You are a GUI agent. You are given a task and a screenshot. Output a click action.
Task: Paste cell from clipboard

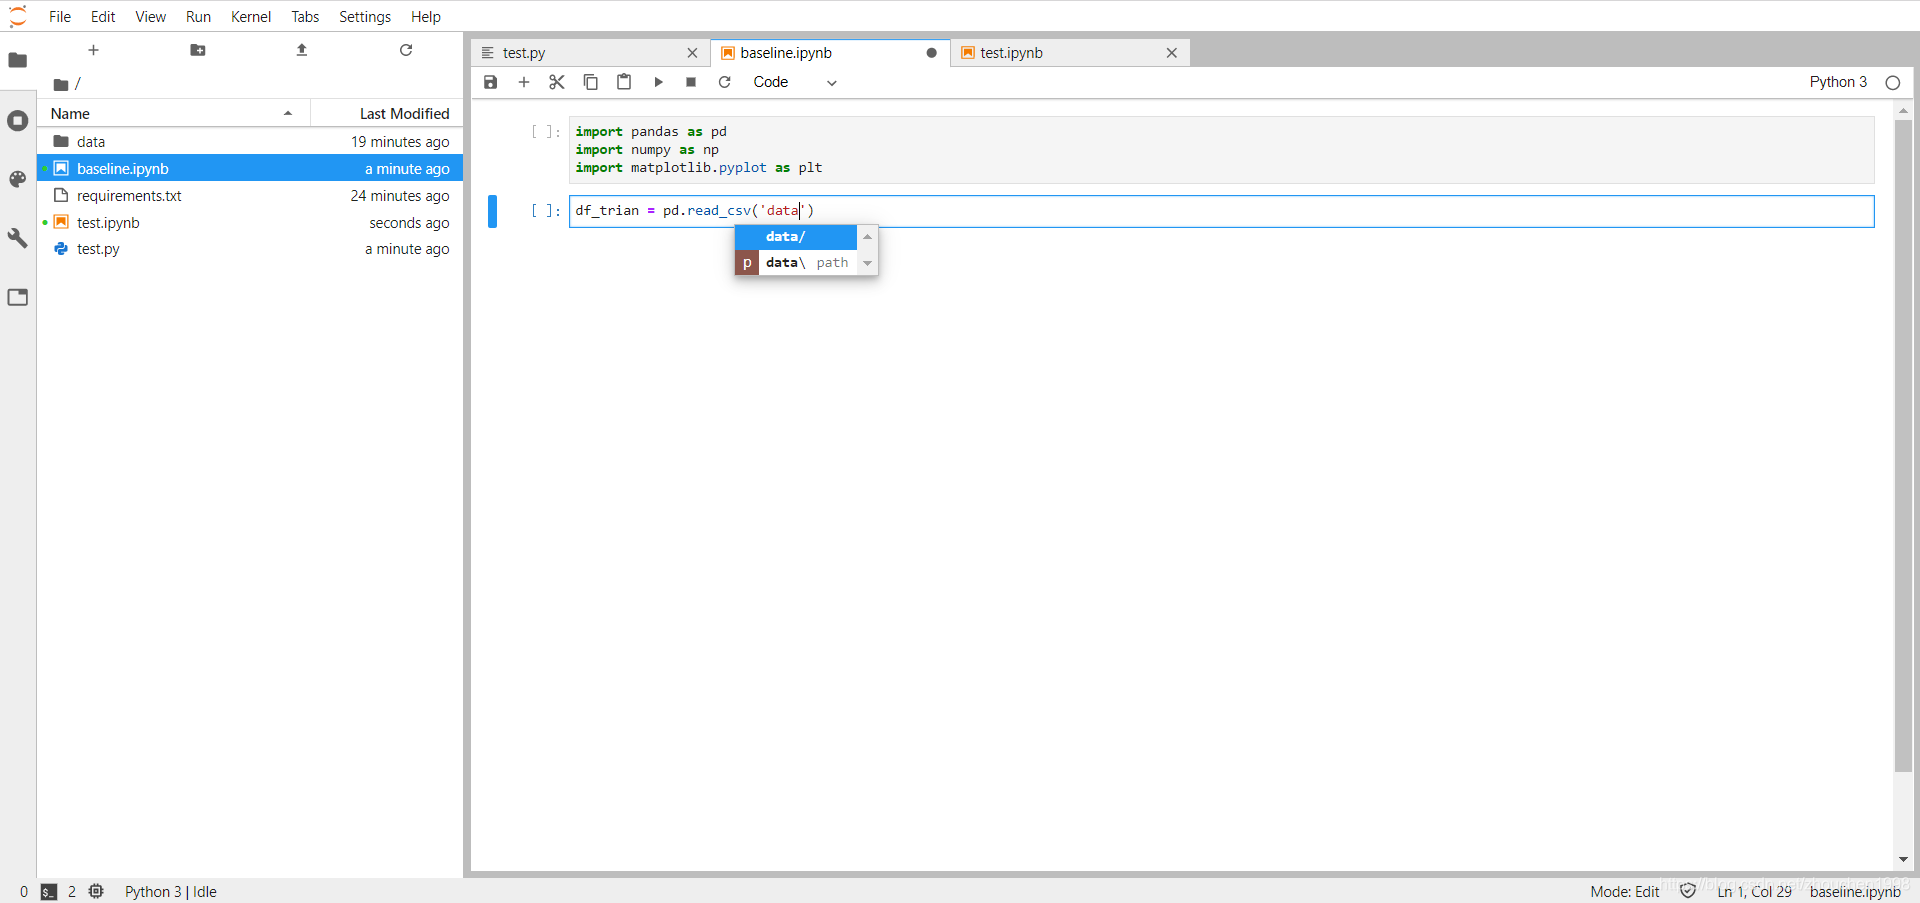pyautogui.click(x=624, y=82)
